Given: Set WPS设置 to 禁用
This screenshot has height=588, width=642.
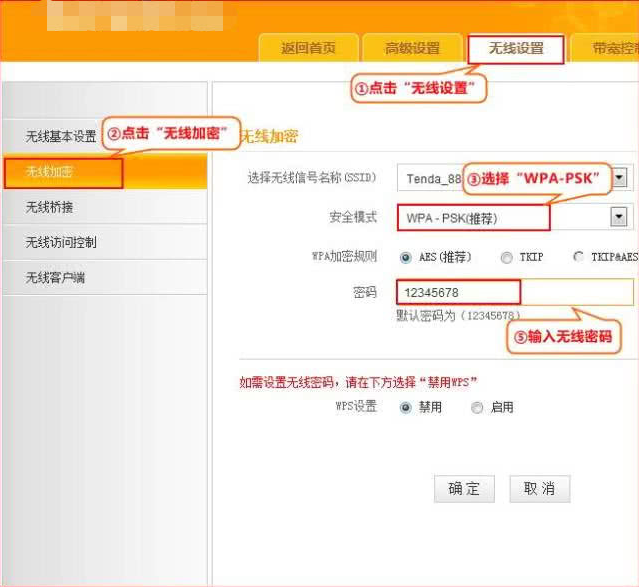Looking at the screenshot, I should click(406, 408).
